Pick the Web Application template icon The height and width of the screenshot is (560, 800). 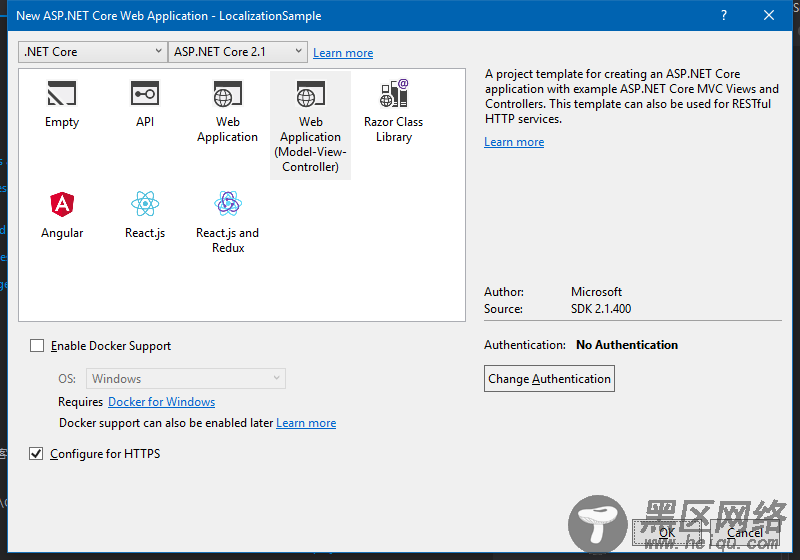(x=228, y=94)
